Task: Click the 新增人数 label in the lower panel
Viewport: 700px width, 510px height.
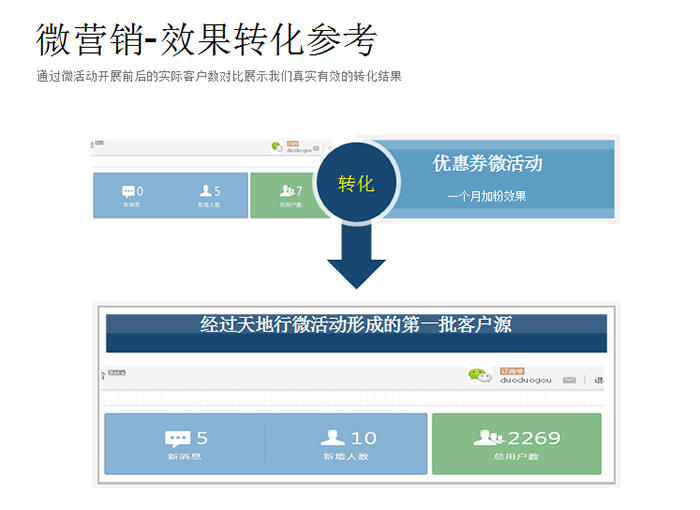Action: pyautogui.click(x=342, y=457)
